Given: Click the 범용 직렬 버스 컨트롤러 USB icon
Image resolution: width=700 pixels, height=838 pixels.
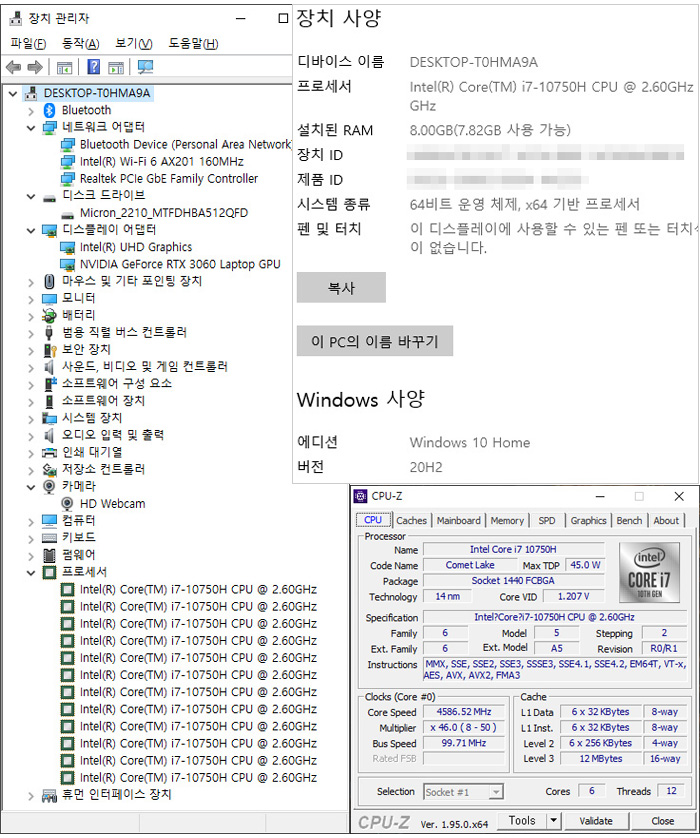Looking at the screenshot, I should [49, 332].
